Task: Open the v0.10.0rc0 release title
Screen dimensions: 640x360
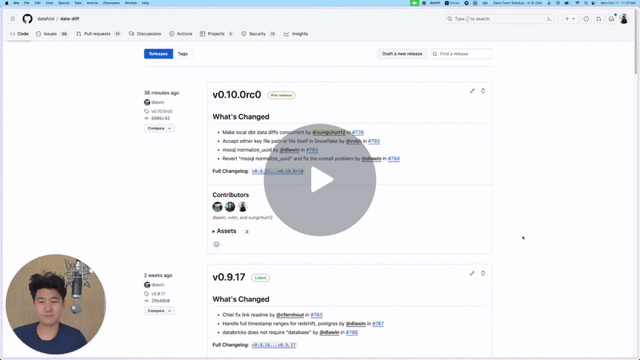Action: [x=237, y=95]
